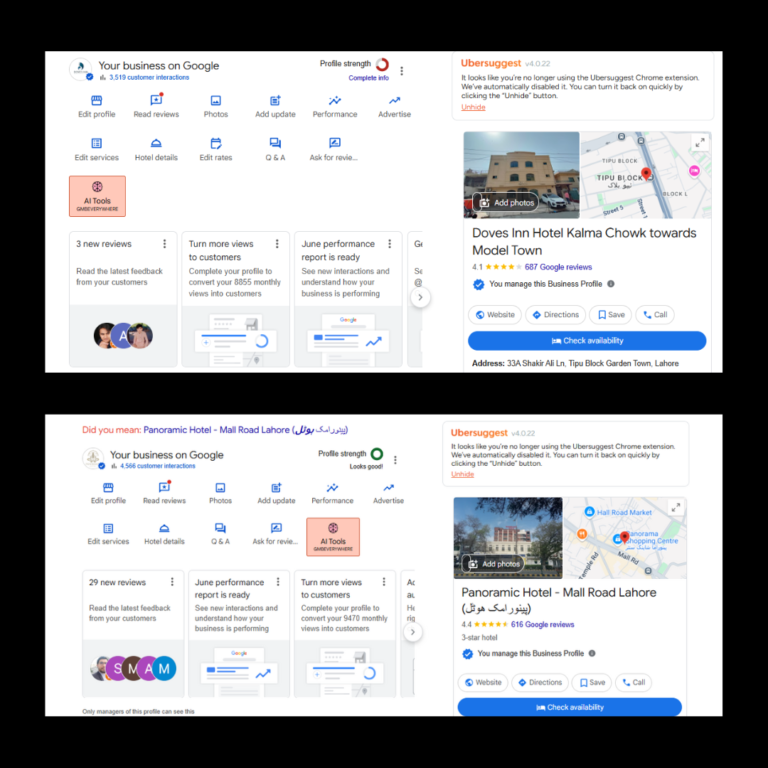Viewport: 768px width, 768px height.
Task: Click Add update in Panoramic Hotel panel
Action: pyautogui.click(x=276, y=494)
